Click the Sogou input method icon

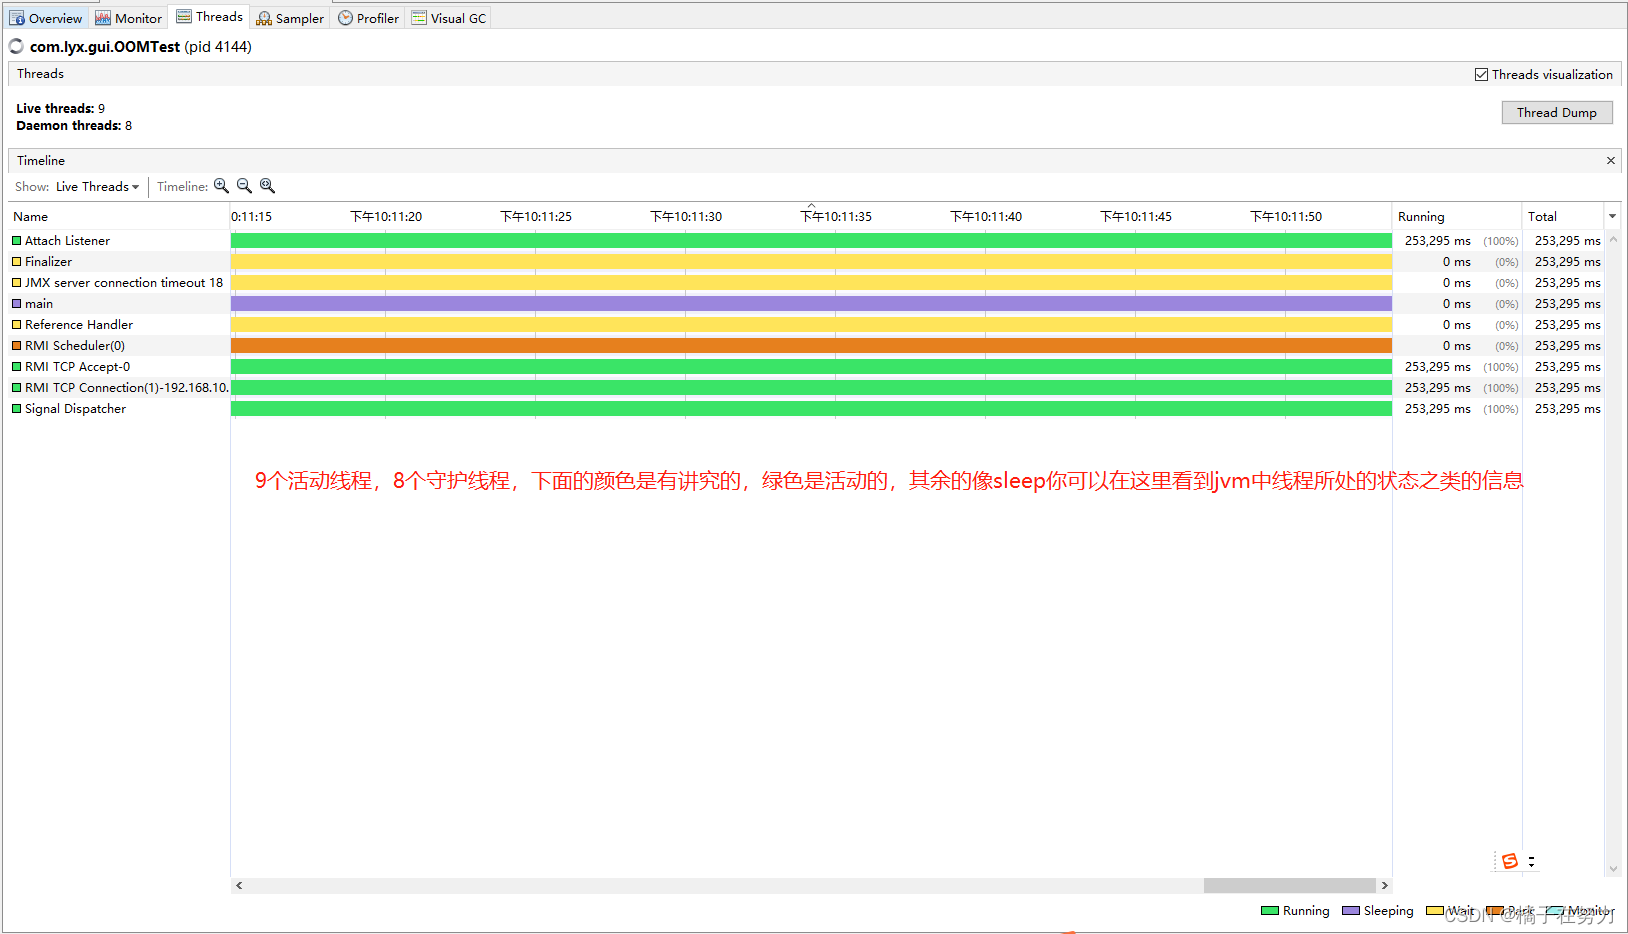(1510, 861)
